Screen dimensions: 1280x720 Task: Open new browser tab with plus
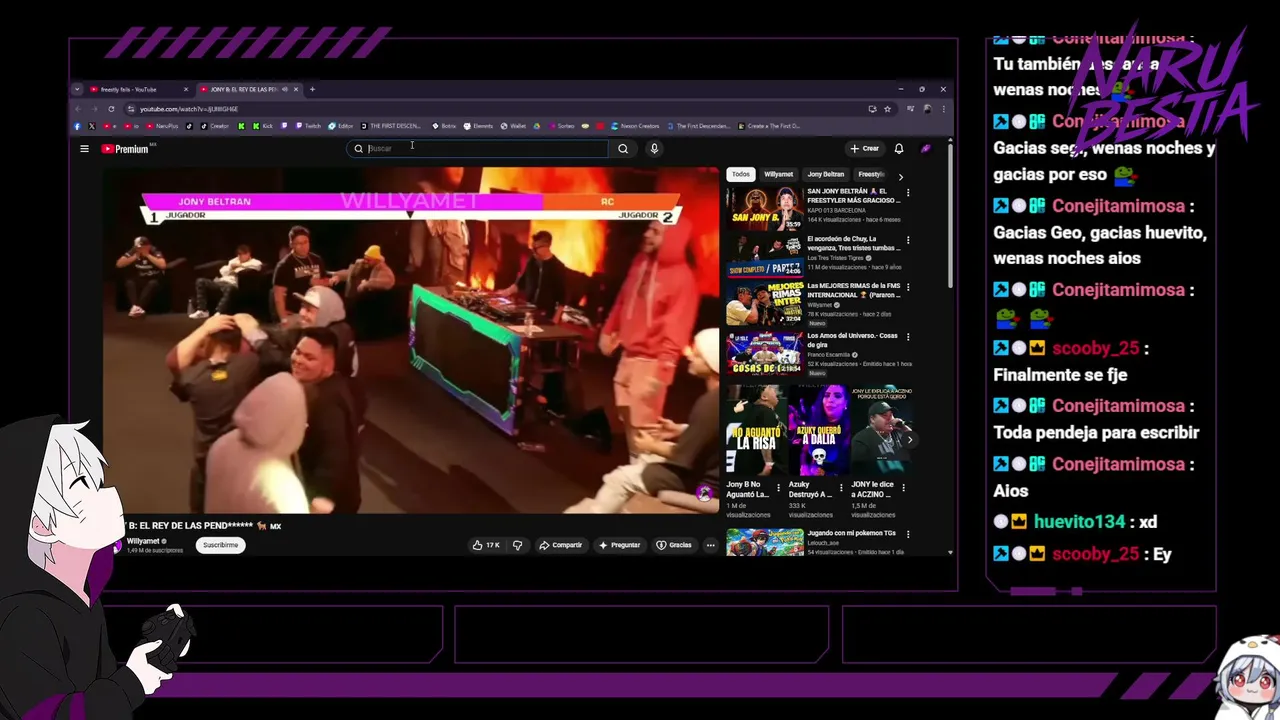312,89
